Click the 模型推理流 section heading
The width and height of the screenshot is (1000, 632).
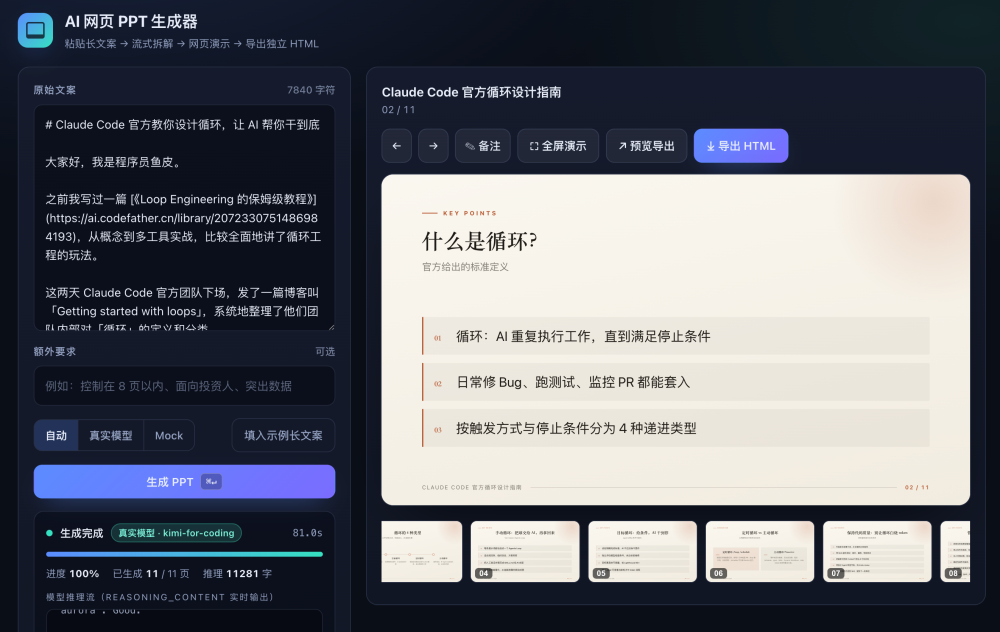tap(160, 597)
